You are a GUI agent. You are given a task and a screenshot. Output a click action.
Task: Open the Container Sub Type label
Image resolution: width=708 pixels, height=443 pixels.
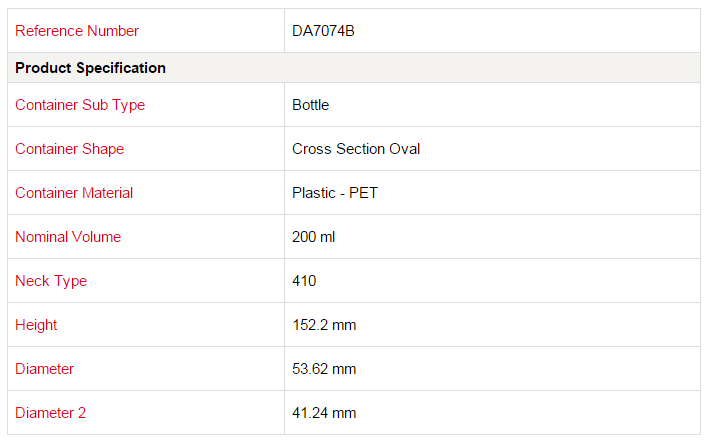coord(80,105)
